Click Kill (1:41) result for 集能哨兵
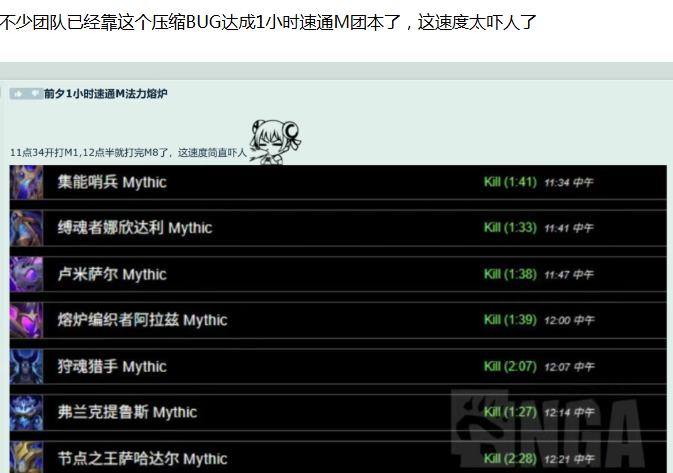 510,183
